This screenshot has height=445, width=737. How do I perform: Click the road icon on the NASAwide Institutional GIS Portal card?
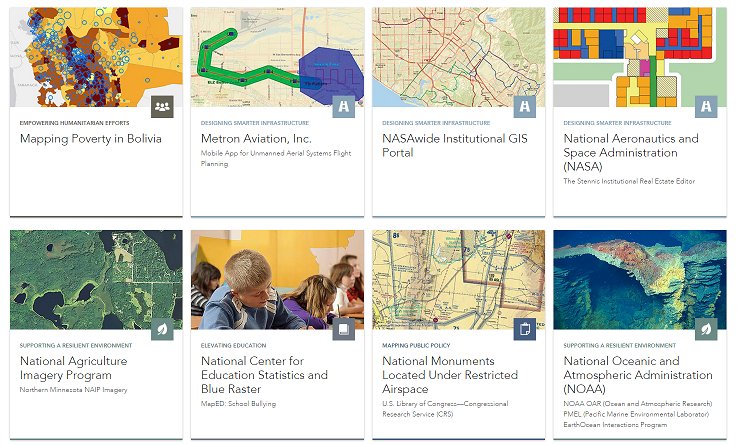coord(525,107)
